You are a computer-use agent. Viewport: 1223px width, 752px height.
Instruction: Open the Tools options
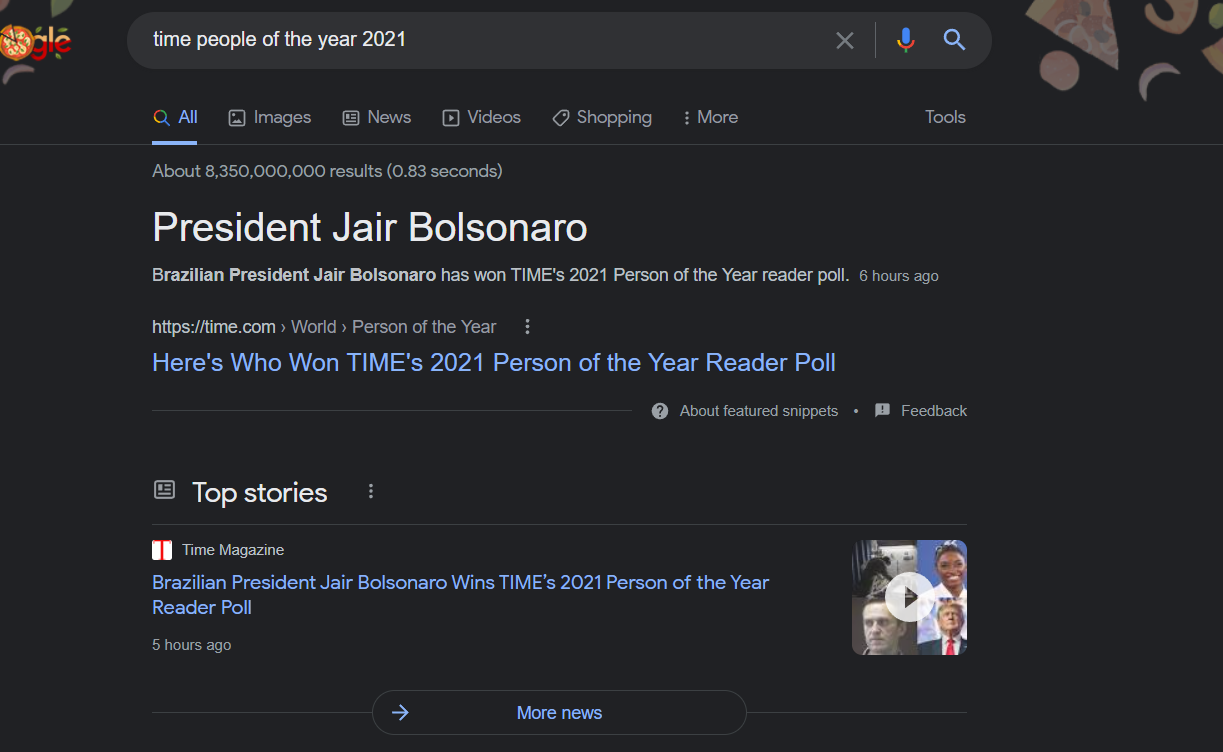click(945, 117)
